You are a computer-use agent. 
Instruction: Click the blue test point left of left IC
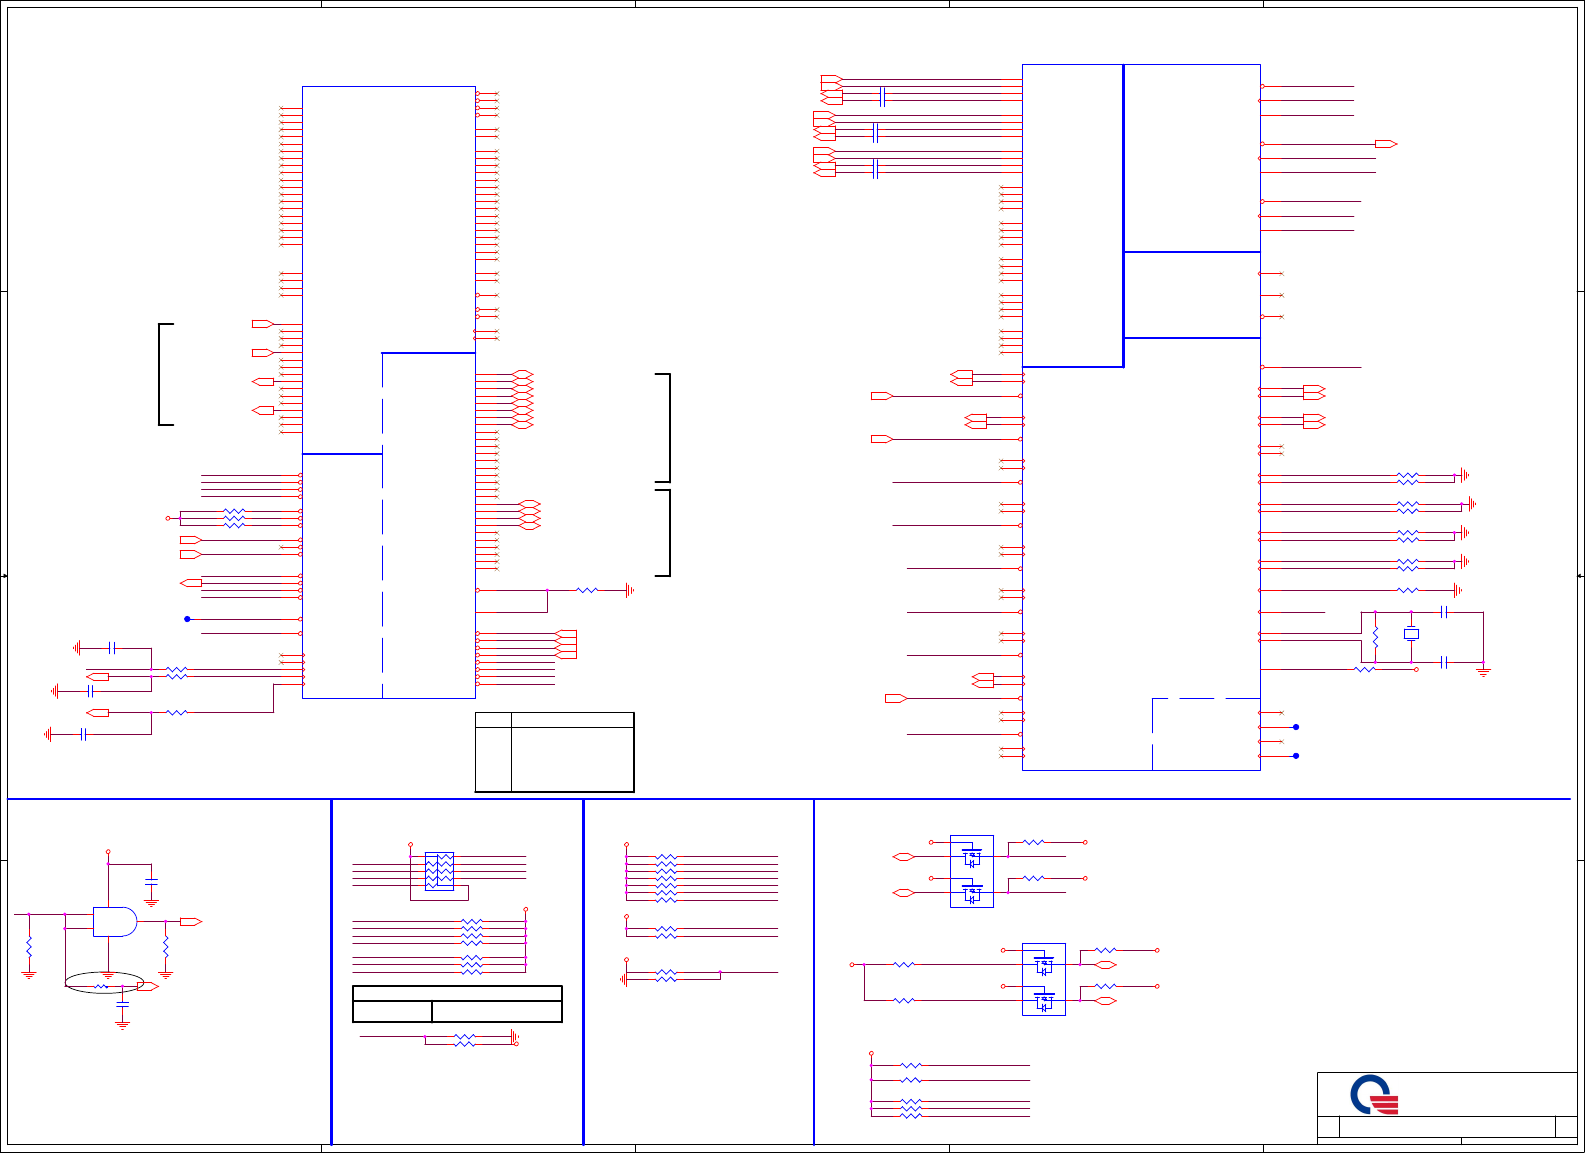pos(187,619)
